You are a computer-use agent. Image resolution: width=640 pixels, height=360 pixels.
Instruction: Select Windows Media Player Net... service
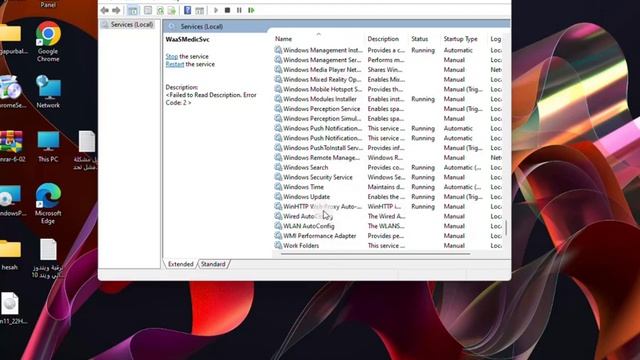pos(387,70)
